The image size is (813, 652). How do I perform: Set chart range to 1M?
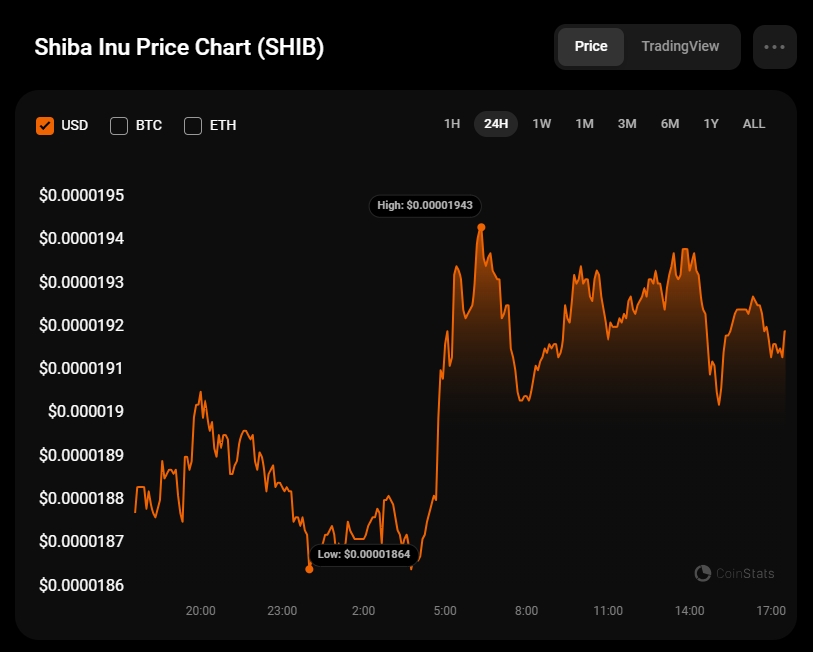click(584, 124)
